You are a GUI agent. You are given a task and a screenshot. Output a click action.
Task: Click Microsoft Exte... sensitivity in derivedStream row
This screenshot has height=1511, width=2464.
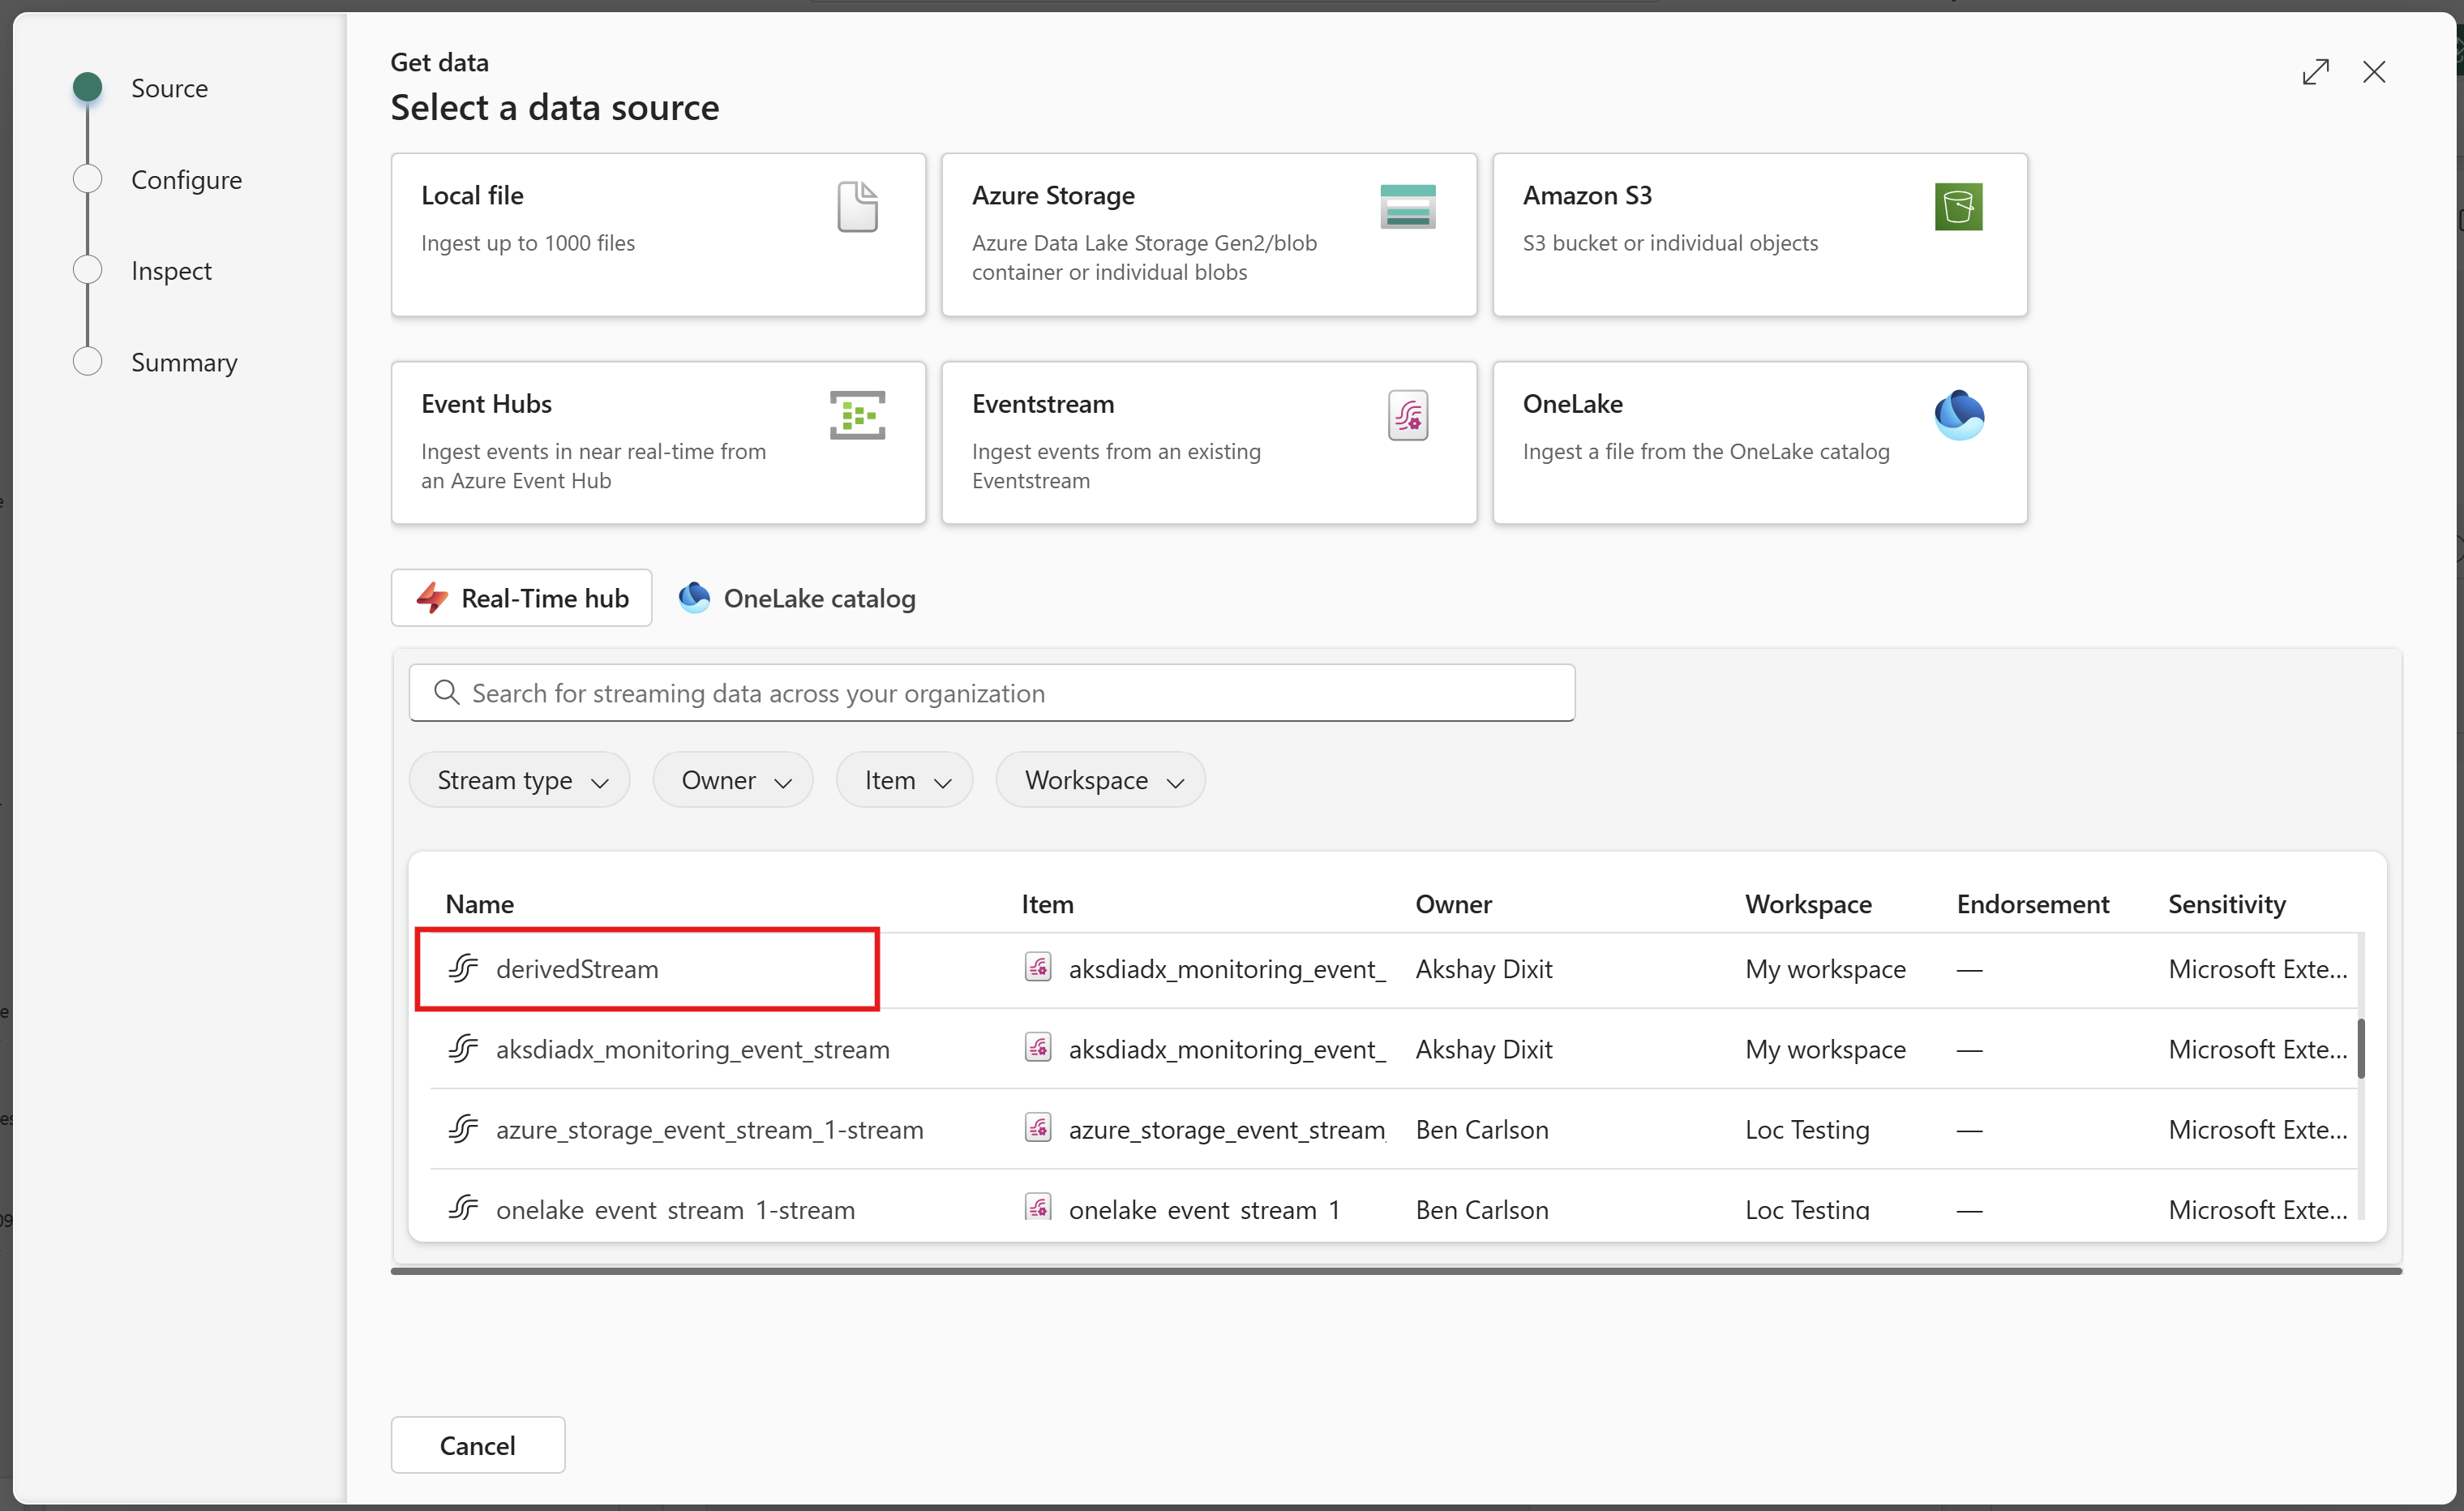click(2257, 968)
